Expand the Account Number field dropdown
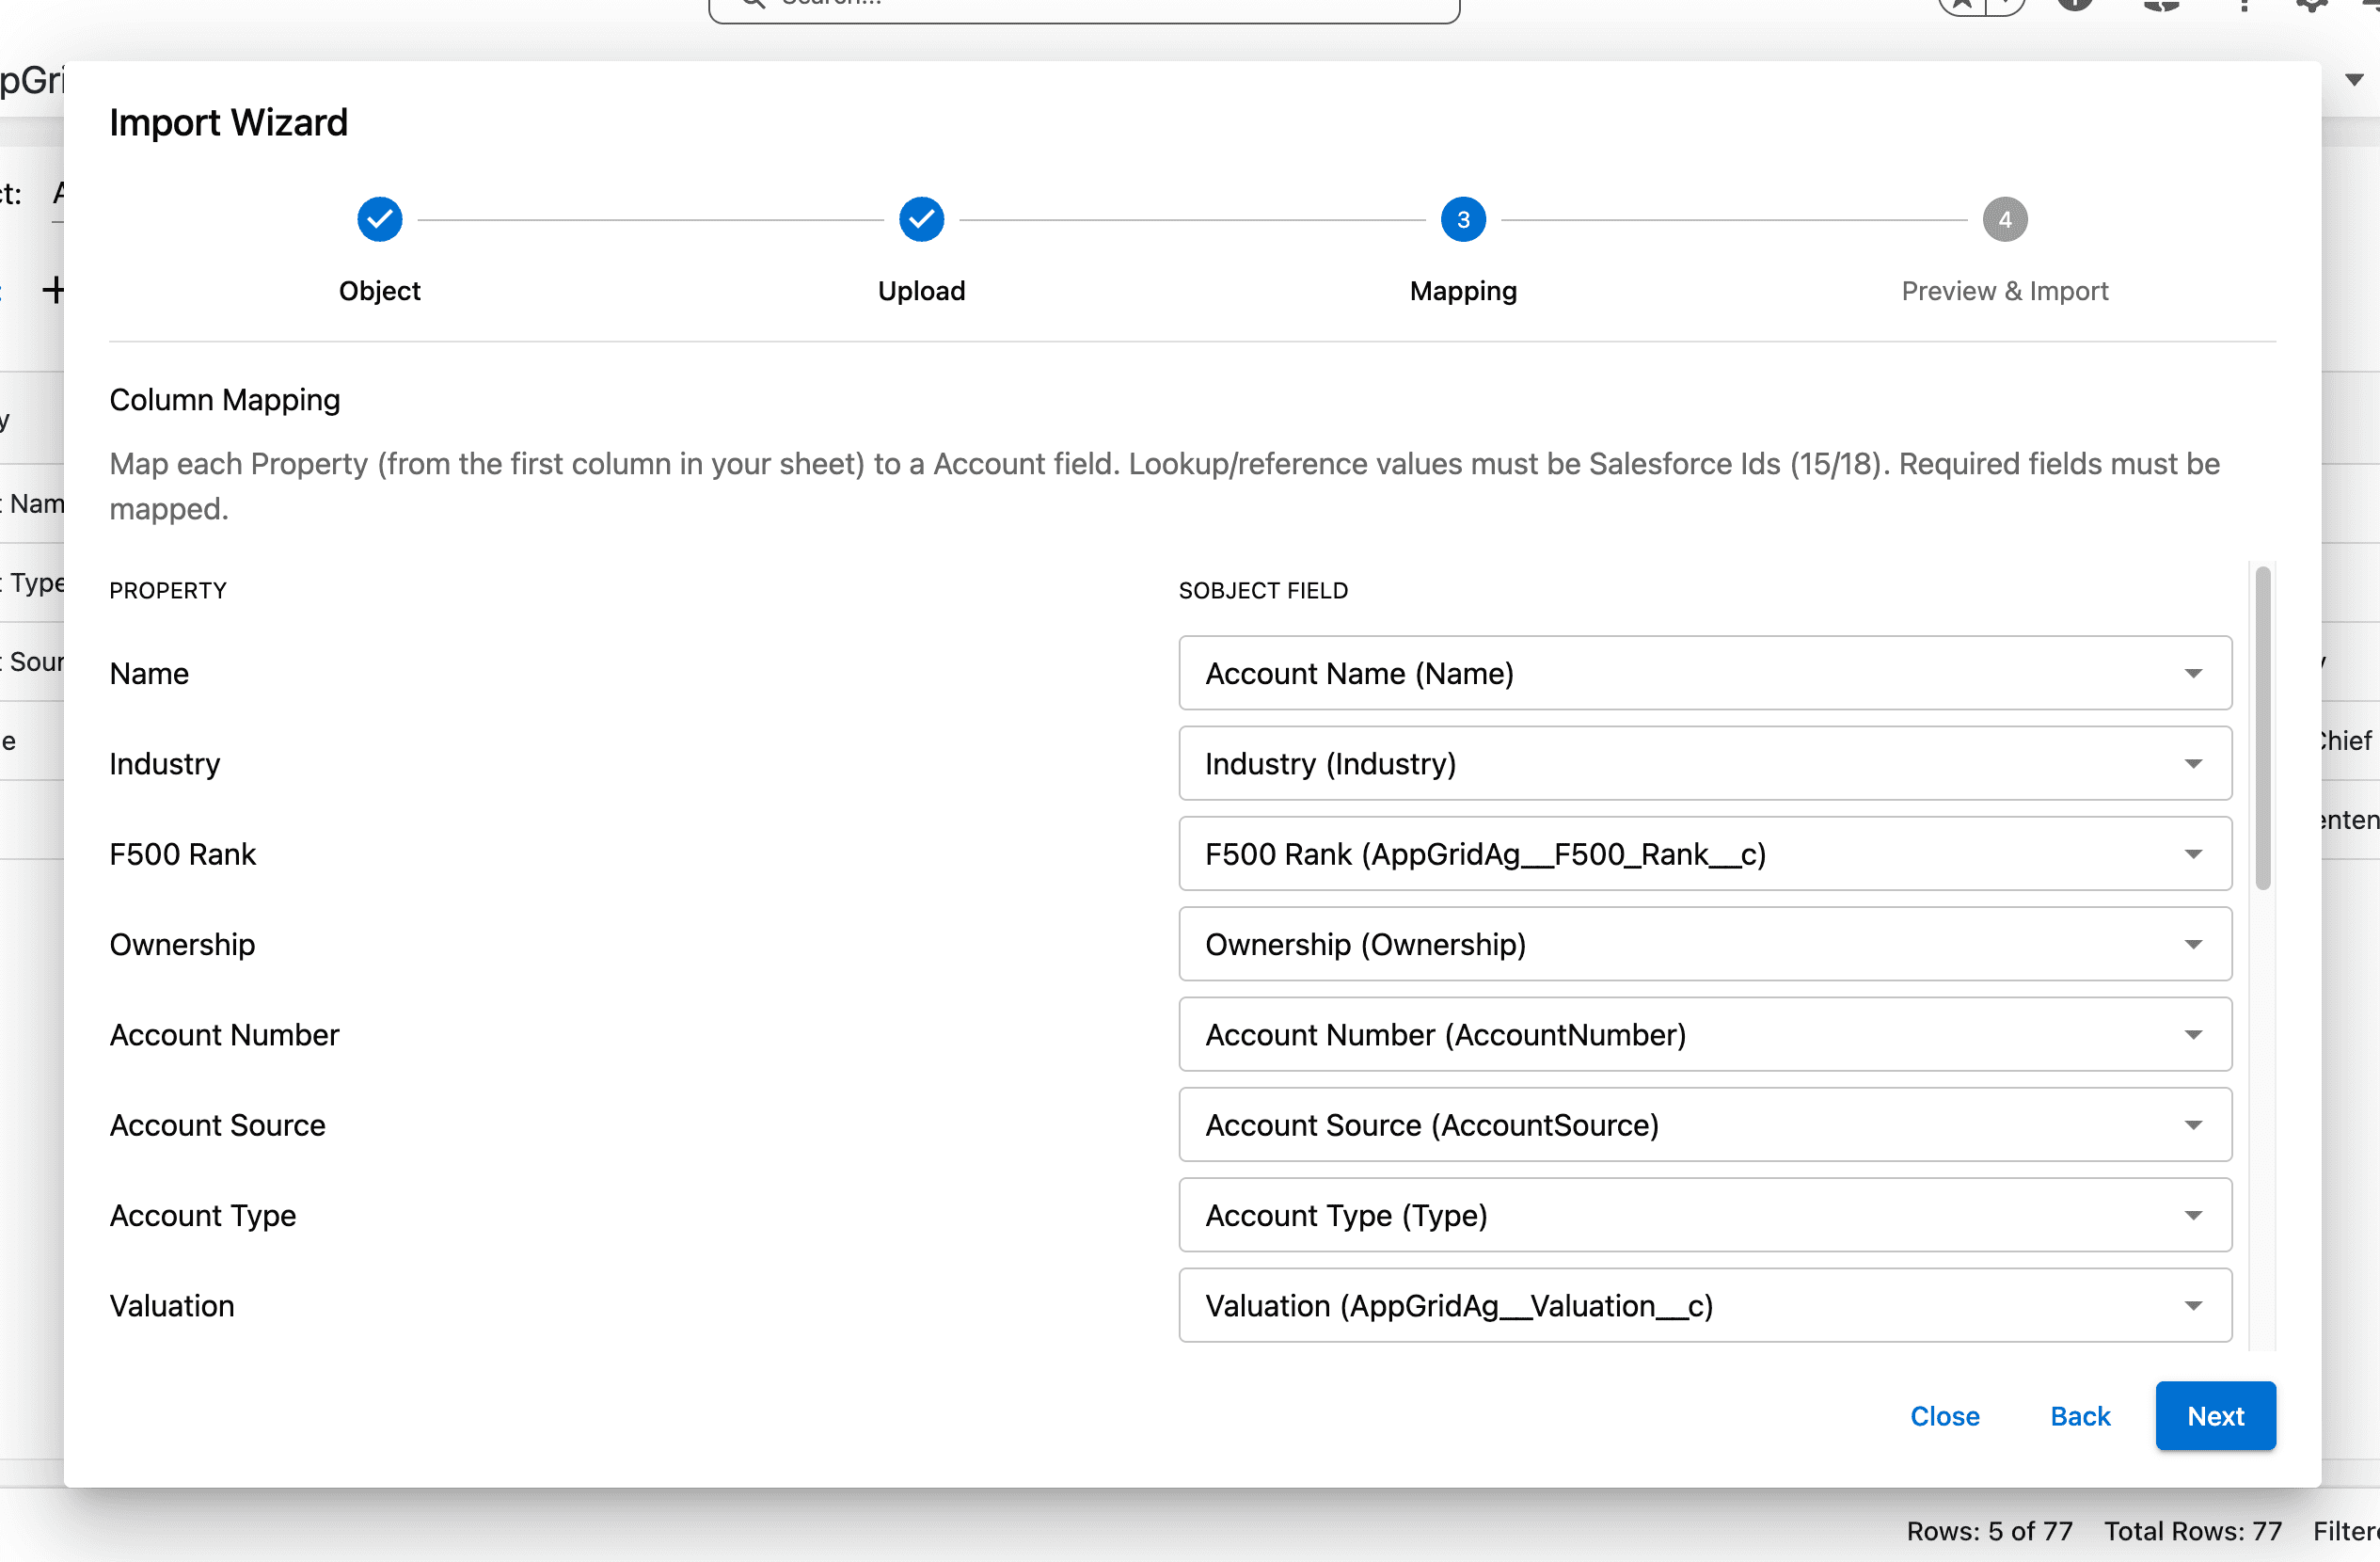The width and height of the screenshot is (2380, 1562). pyautogui.click(x=1704, y=1034)
